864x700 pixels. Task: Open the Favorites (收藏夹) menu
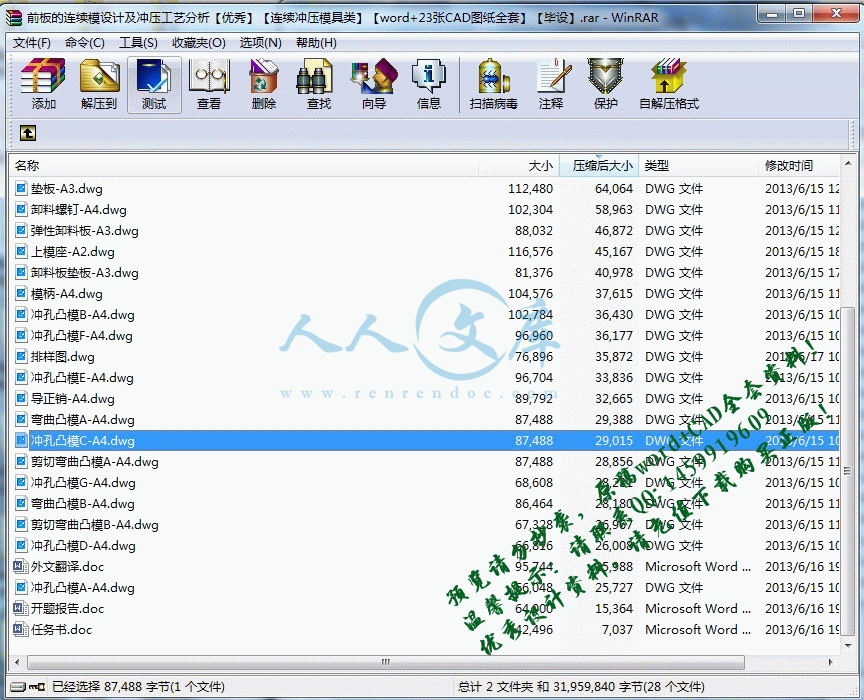click(x=199, y=42)
